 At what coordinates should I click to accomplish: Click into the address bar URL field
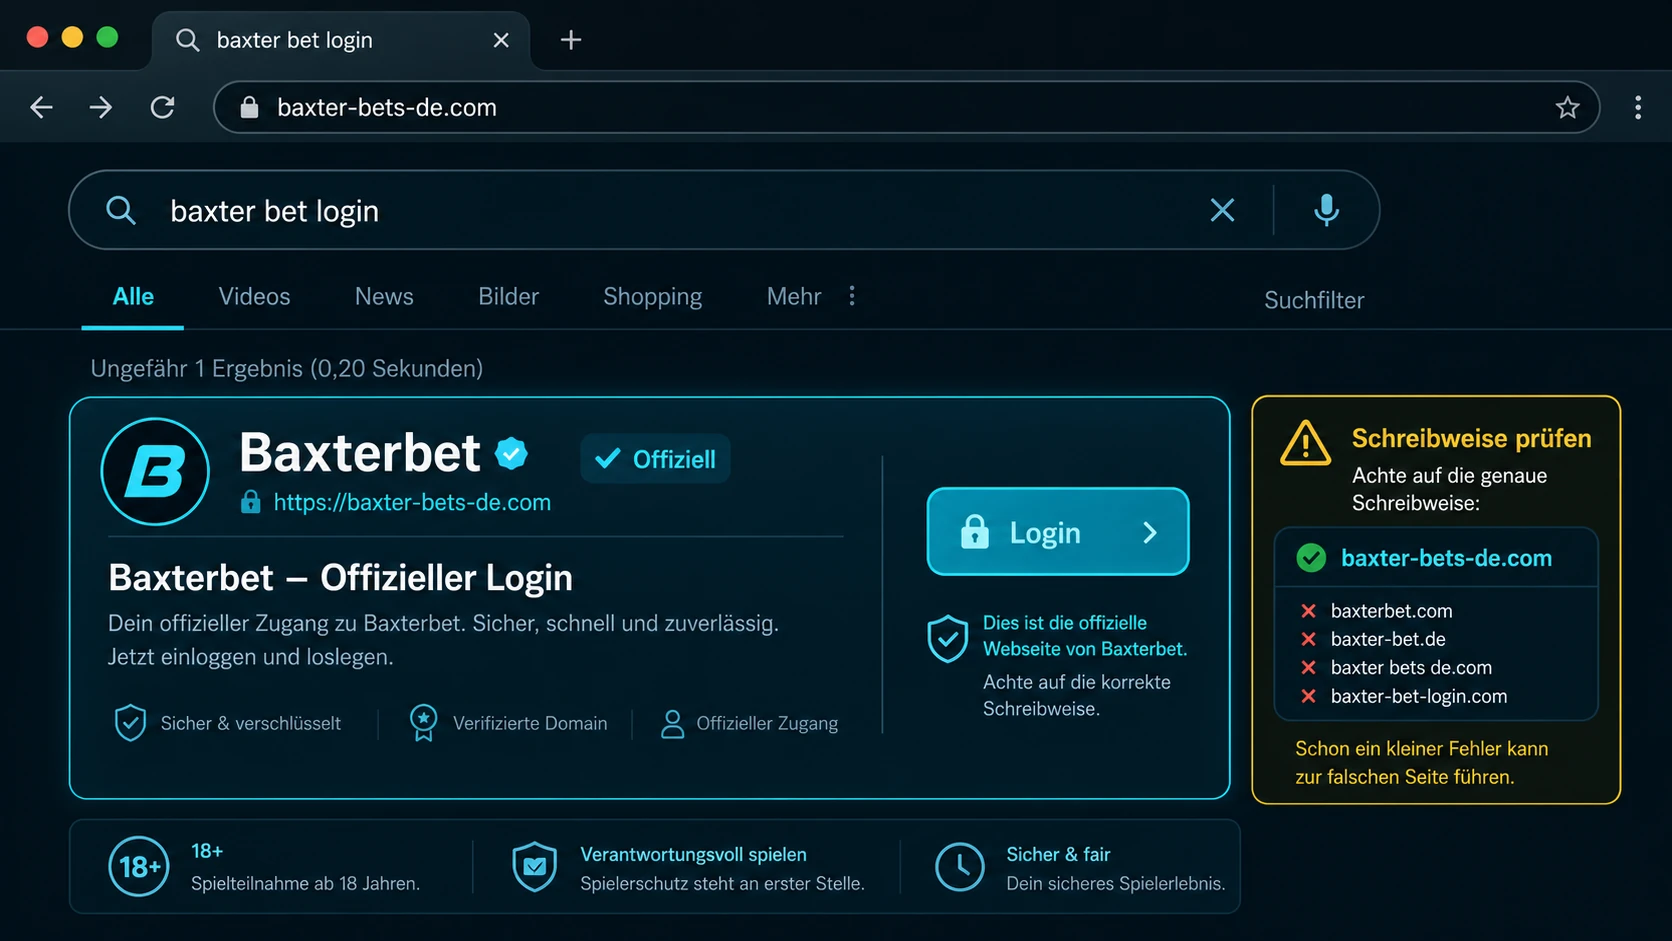(x=906, y=107)
